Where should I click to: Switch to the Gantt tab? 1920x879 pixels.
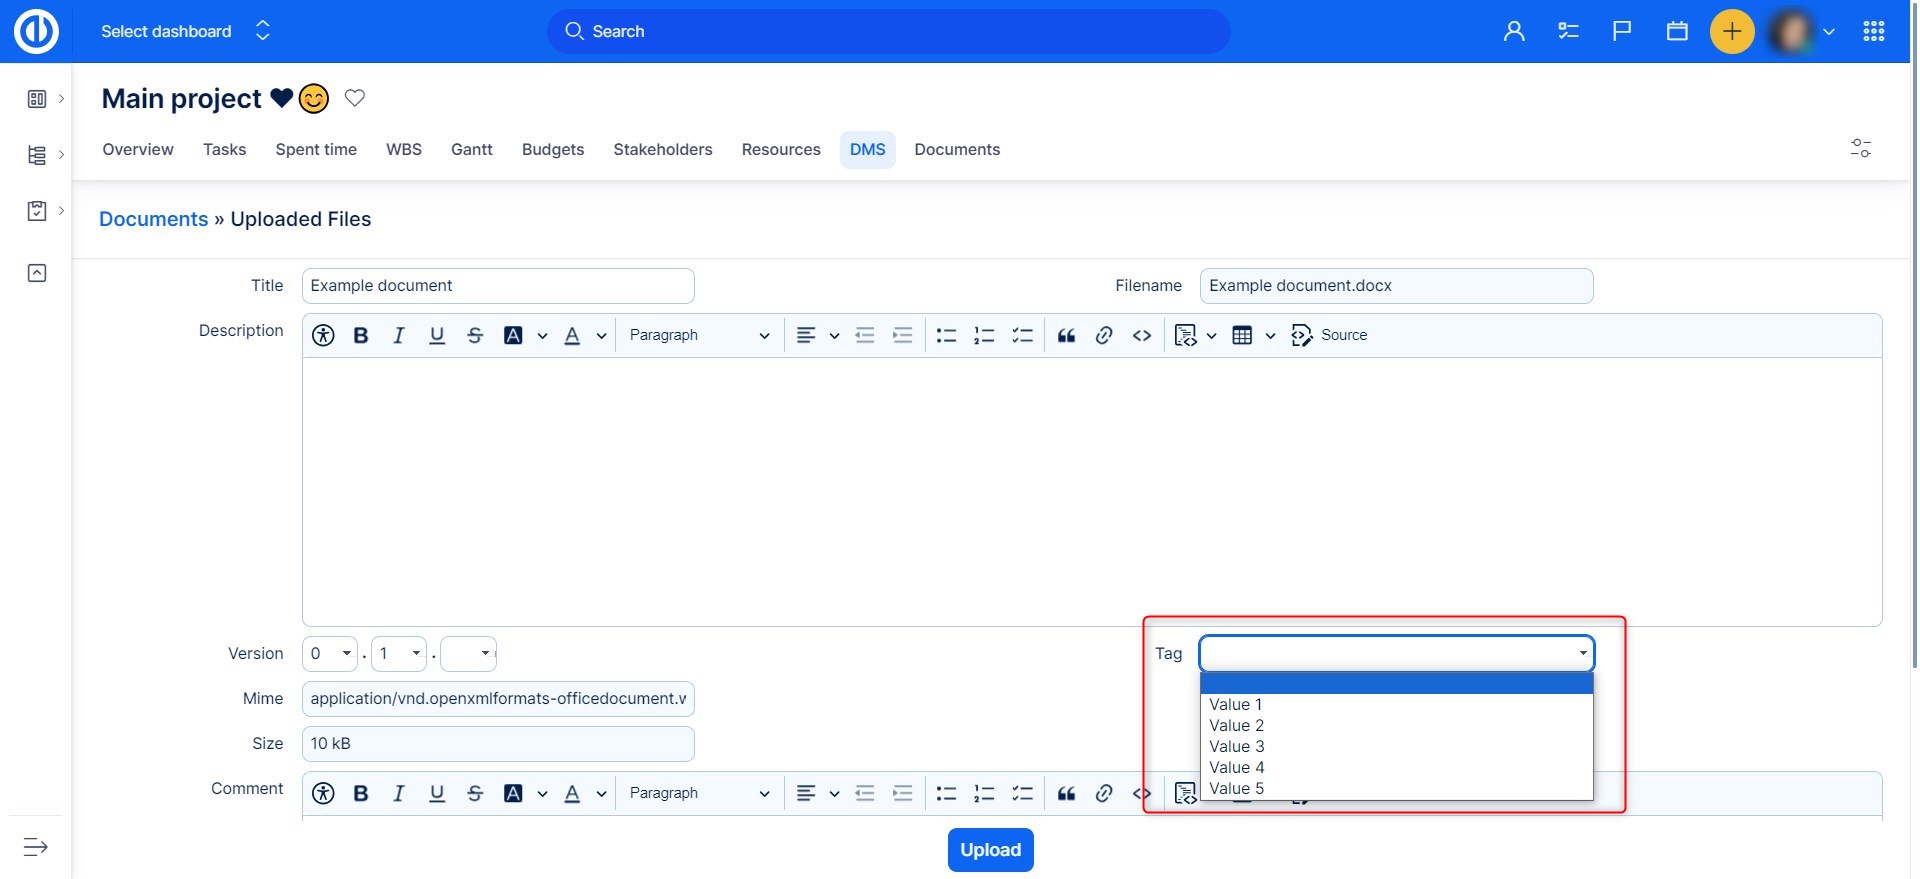click(471, 150)
